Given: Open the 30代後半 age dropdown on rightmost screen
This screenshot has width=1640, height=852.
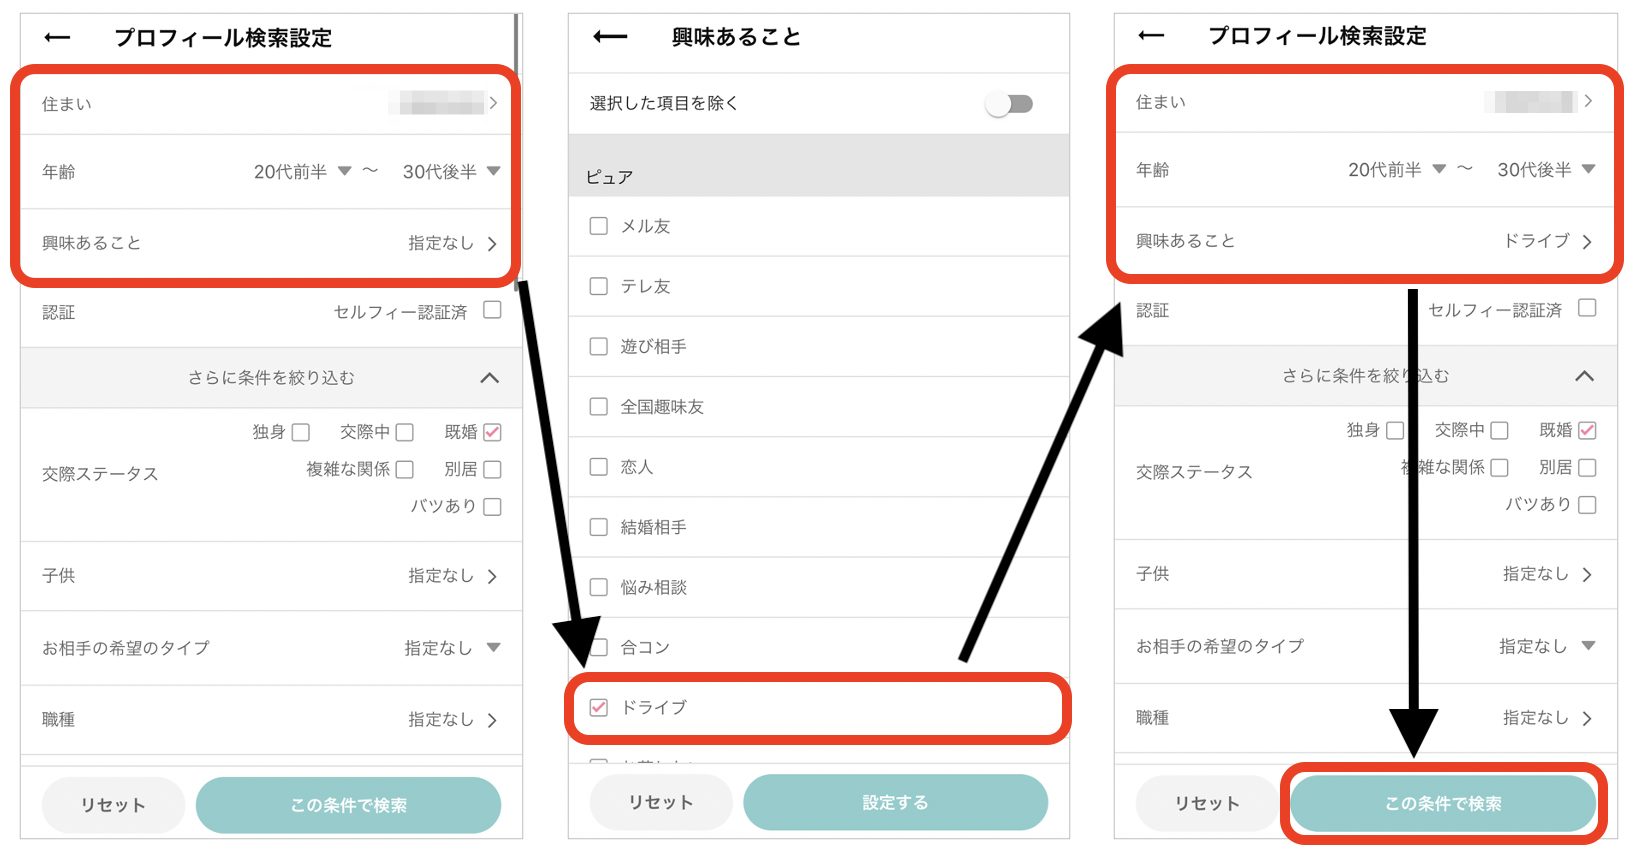Looking at the screenshot, I should pyautogui.click(x=1545, y=170).
